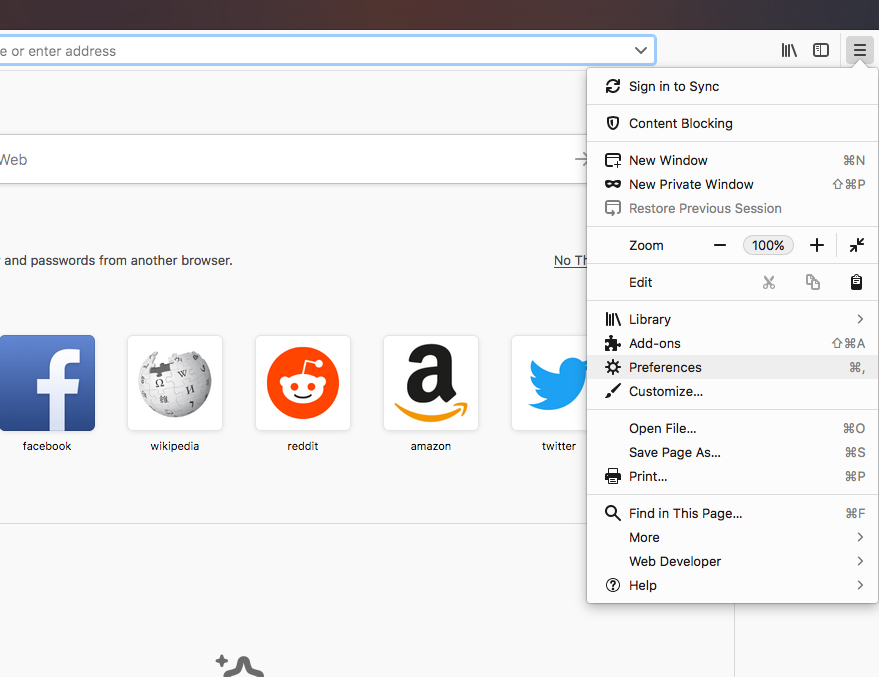The image size is (879, 677).
Task: Click the No Thanks link
Action: click(570, 261)
